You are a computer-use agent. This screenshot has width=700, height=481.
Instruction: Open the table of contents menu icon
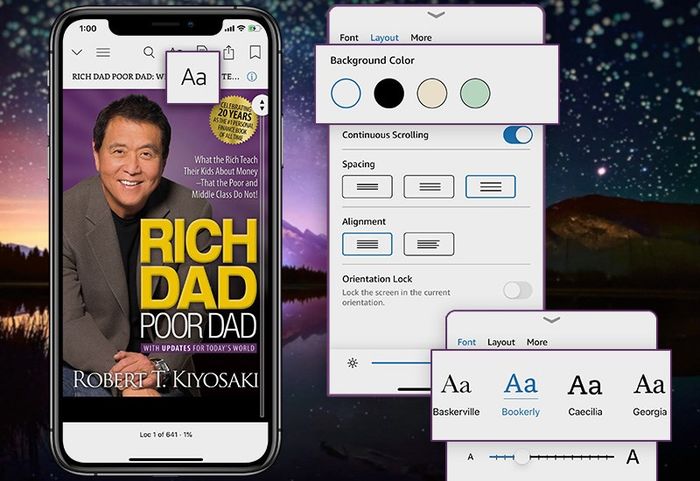[103, 53]
